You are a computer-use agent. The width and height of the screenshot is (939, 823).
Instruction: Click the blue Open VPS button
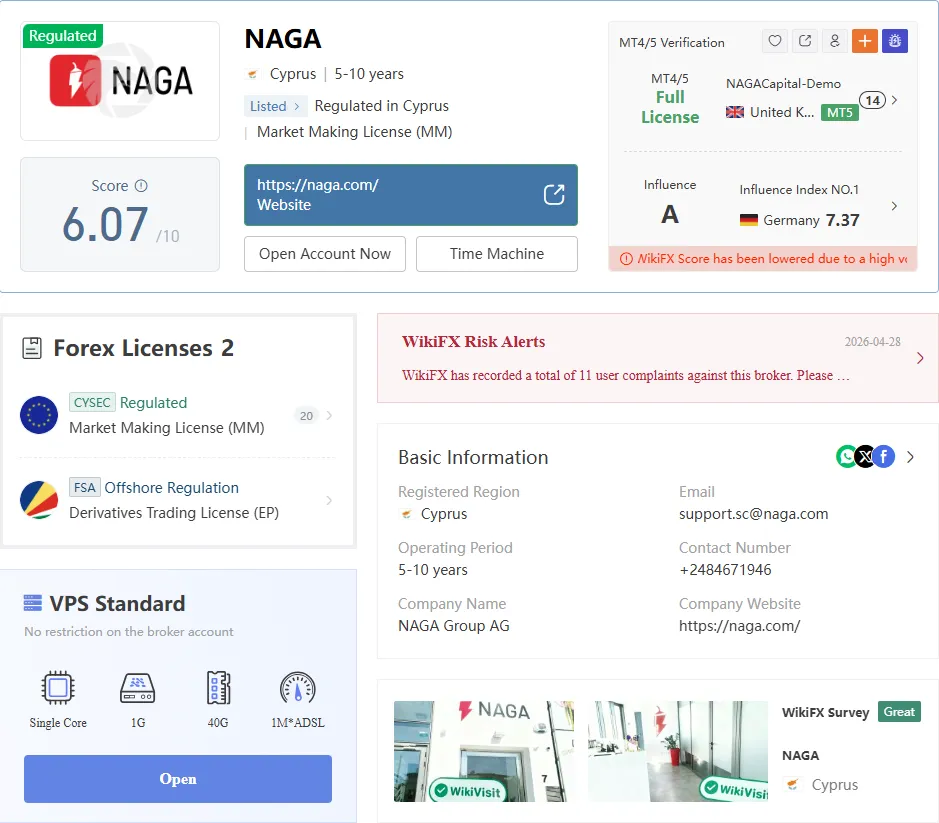click(x=178, y=779)
